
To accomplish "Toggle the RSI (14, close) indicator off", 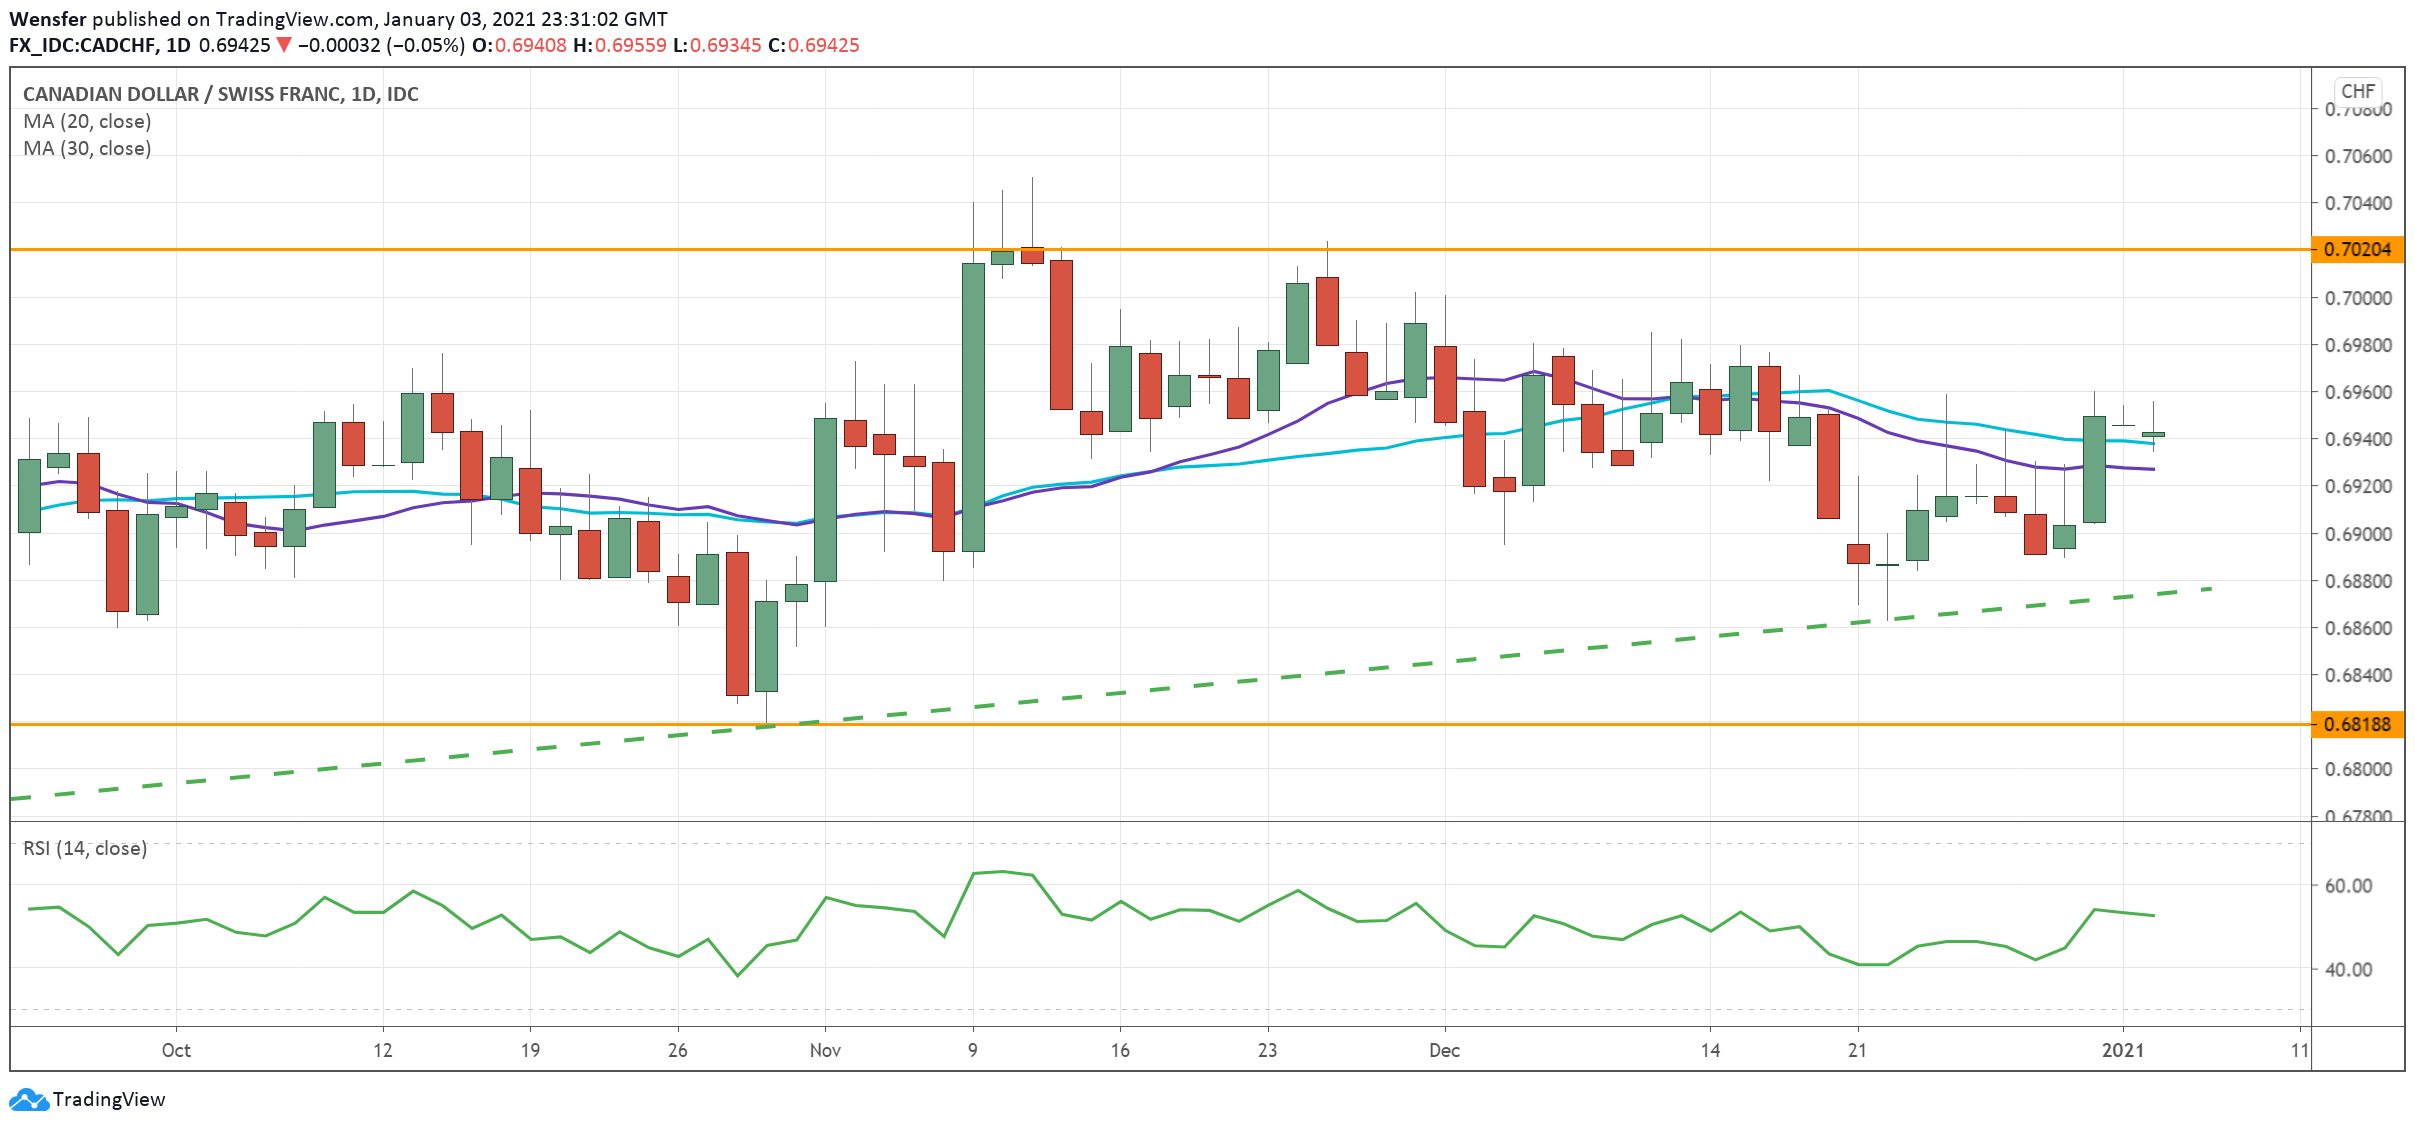I will pos(83,849).
